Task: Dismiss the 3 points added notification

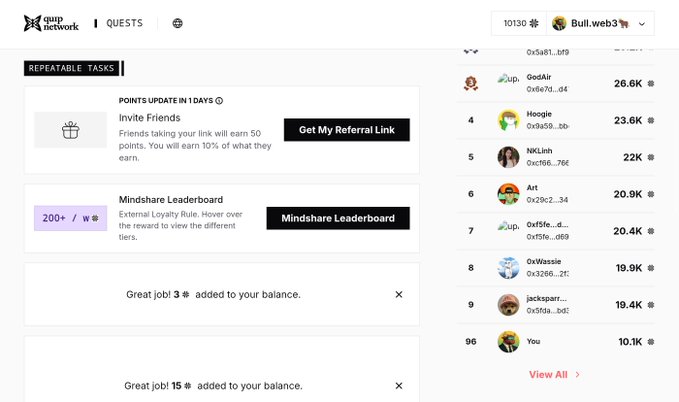Action: 399,295
